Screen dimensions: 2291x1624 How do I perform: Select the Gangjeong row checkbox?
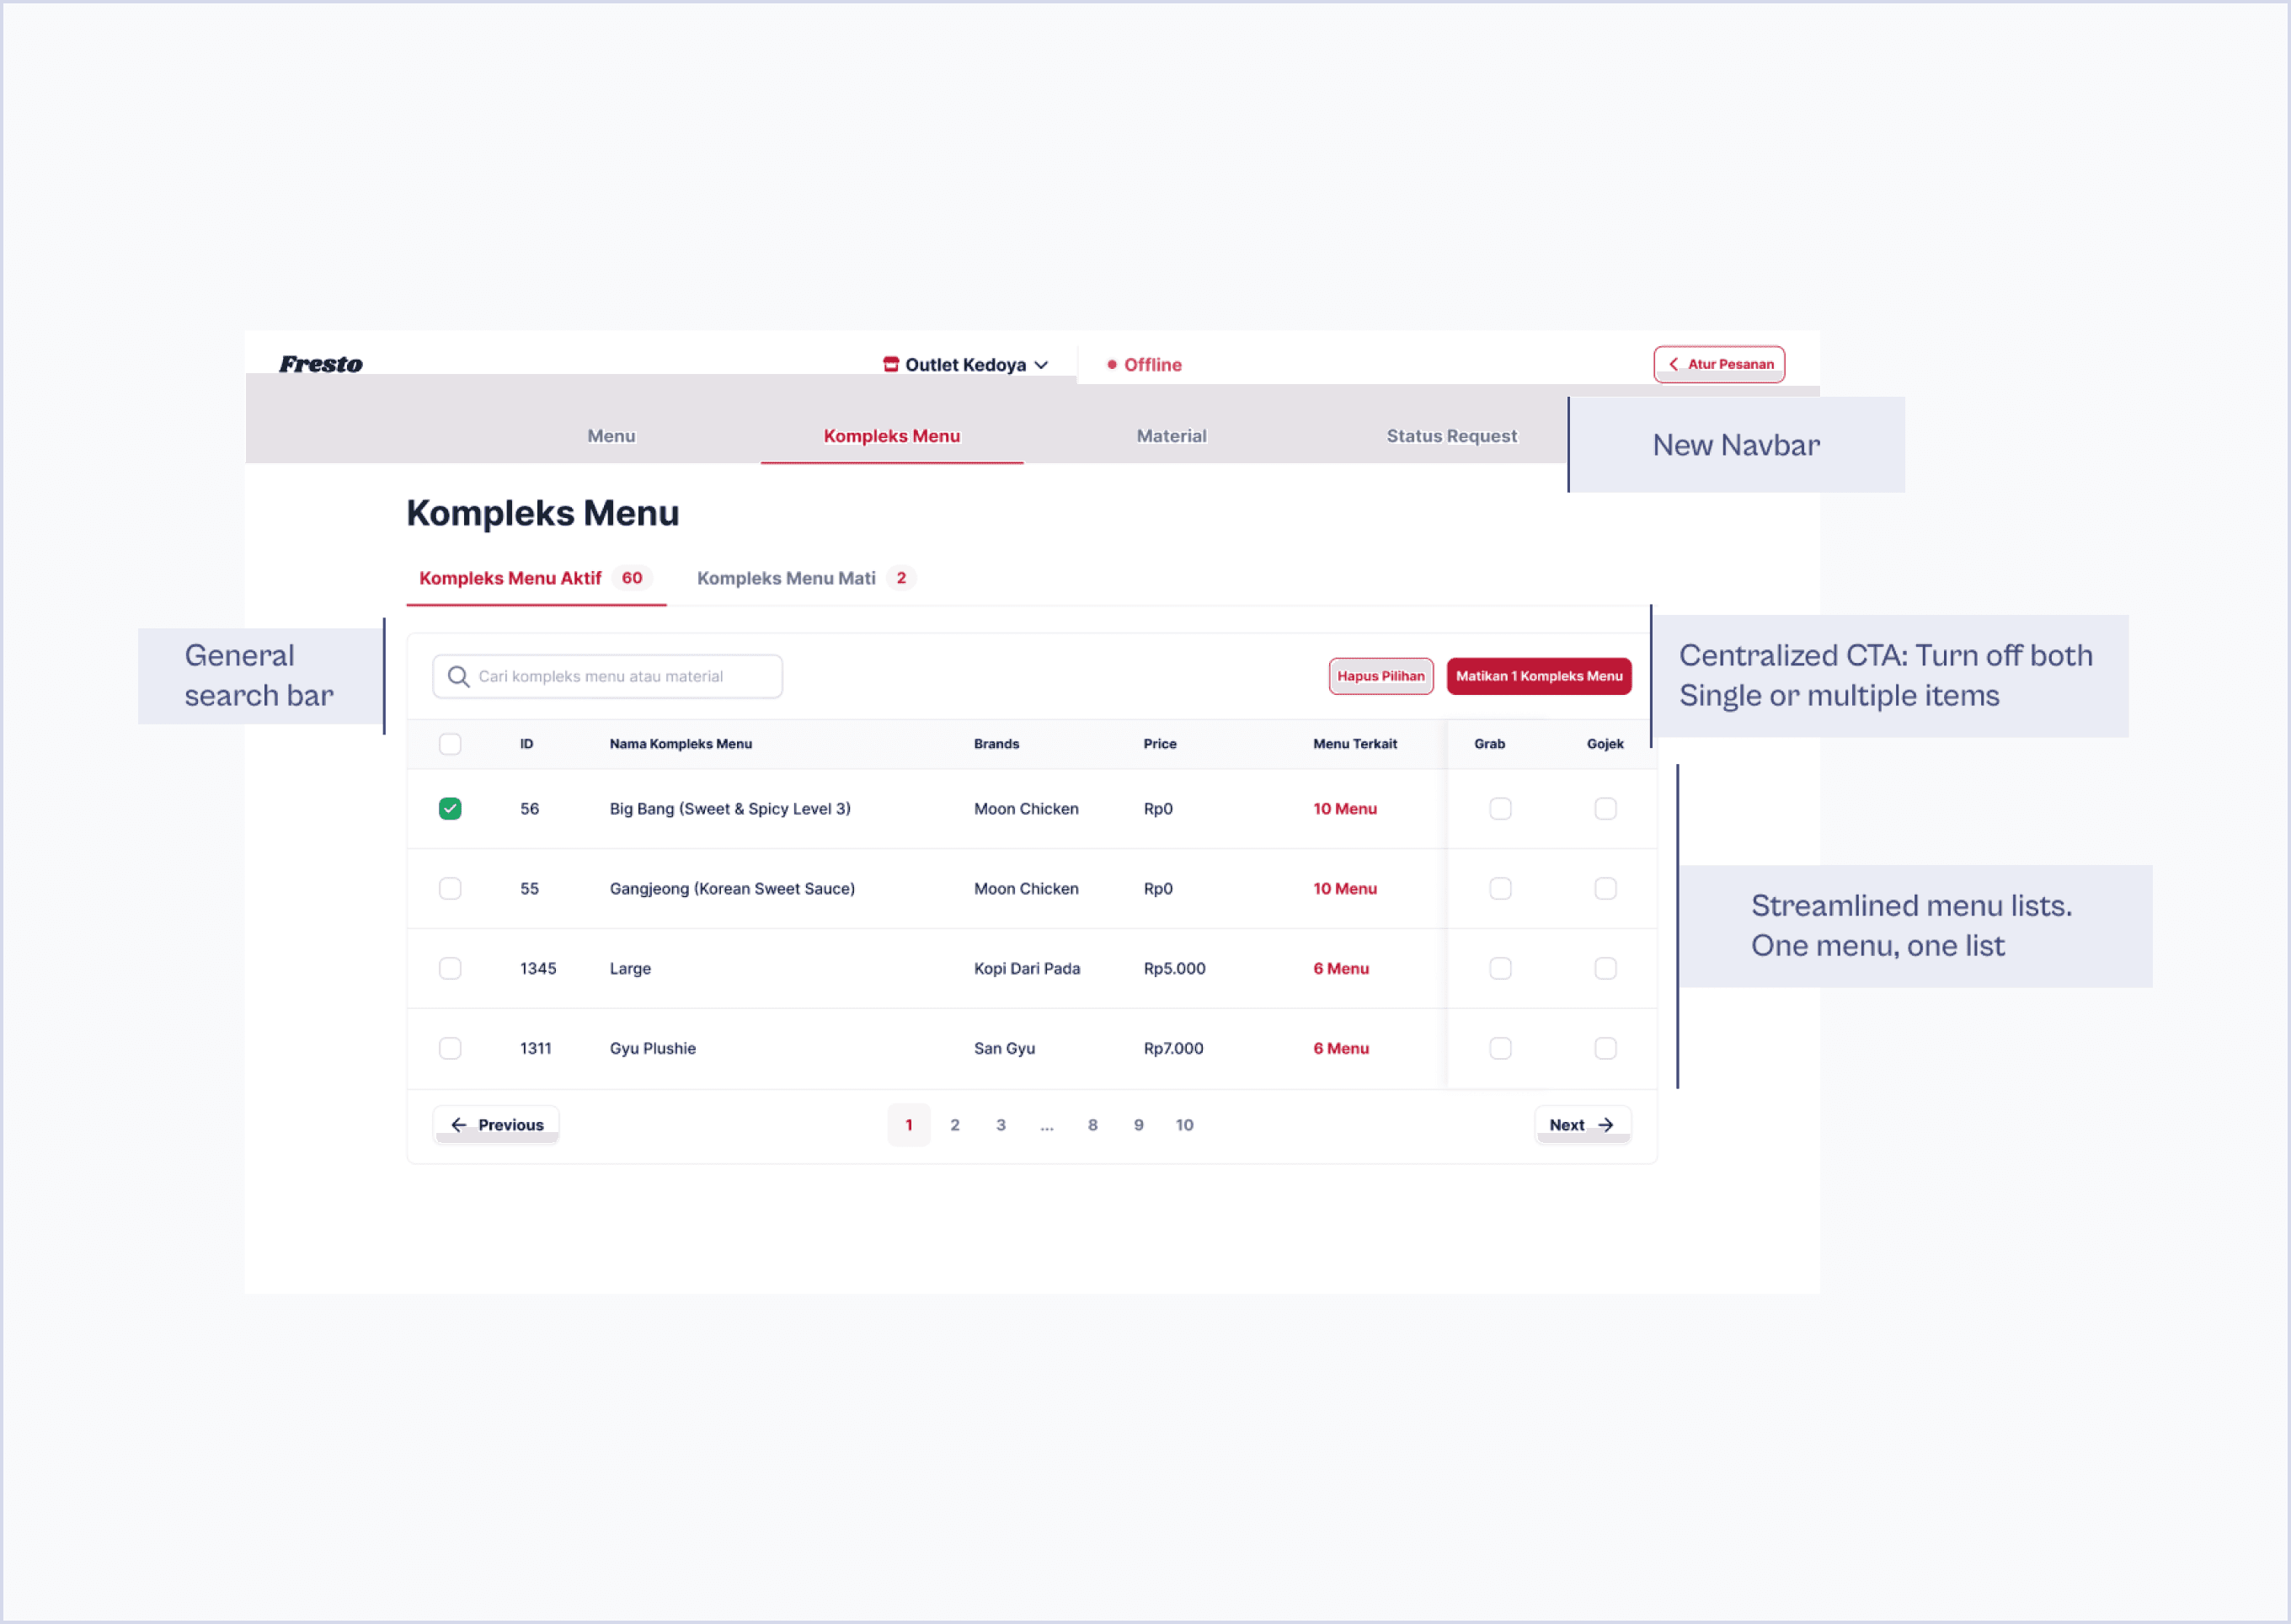[x=450, y=889]
